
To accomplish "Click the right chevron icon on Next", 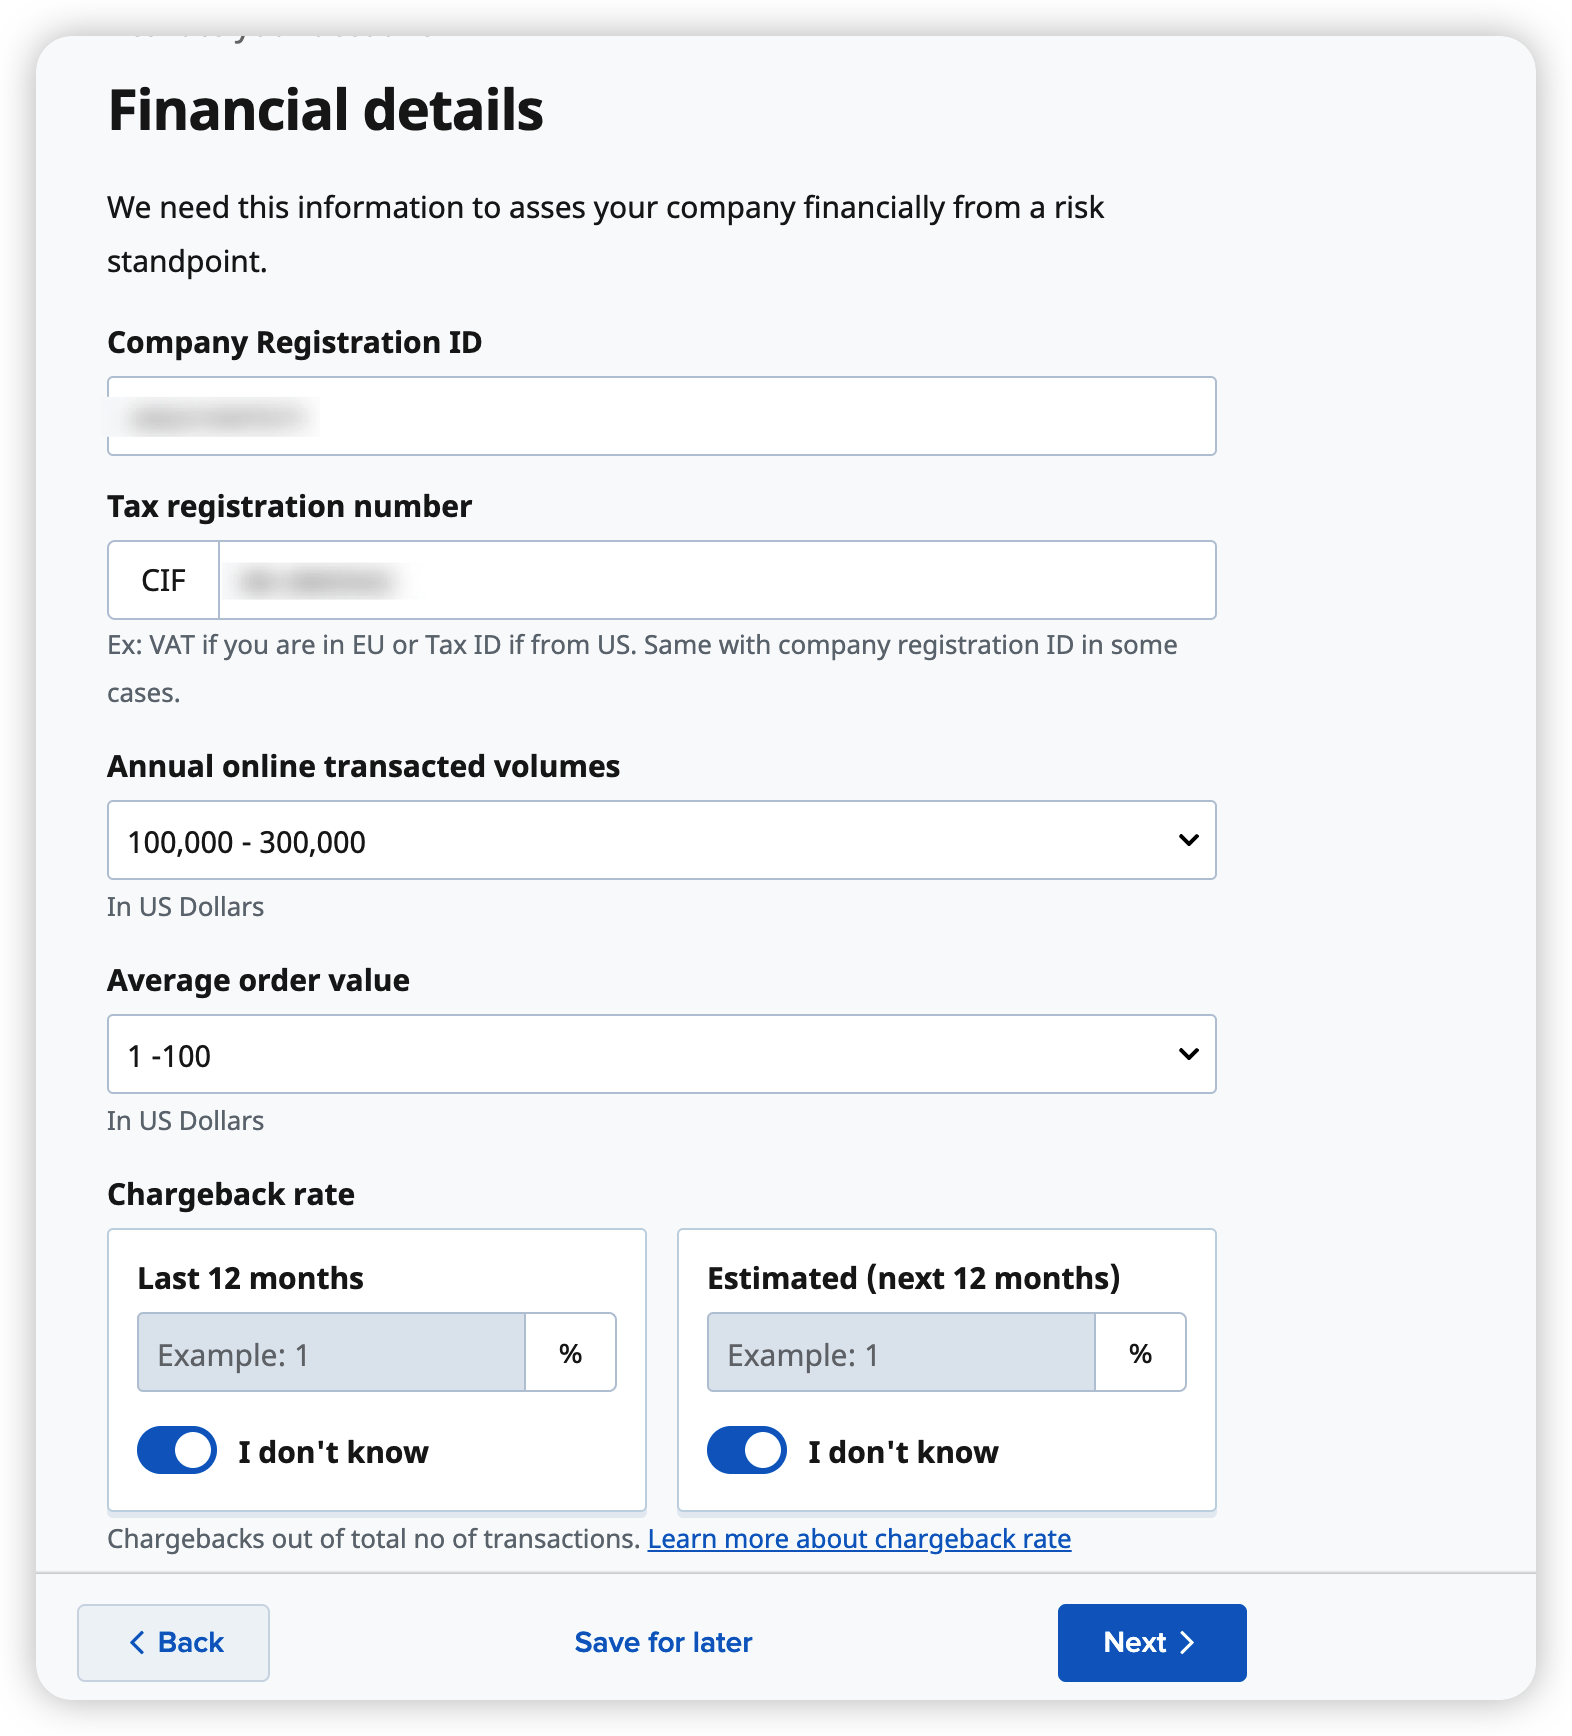I will 1187,1642.
